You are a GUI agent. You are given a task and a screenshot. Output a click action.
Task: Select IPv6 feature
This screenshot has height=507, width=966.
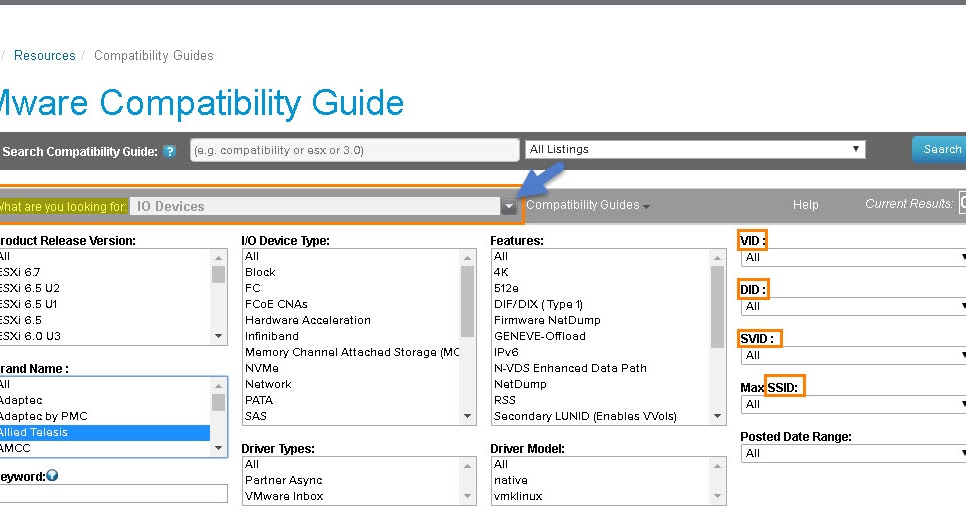pyautogui.click(x=506, y=352)
